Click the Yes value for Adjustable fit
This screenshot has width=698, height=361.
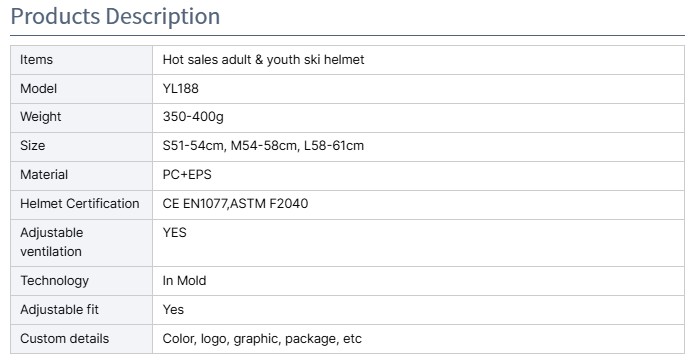(173, 310)
